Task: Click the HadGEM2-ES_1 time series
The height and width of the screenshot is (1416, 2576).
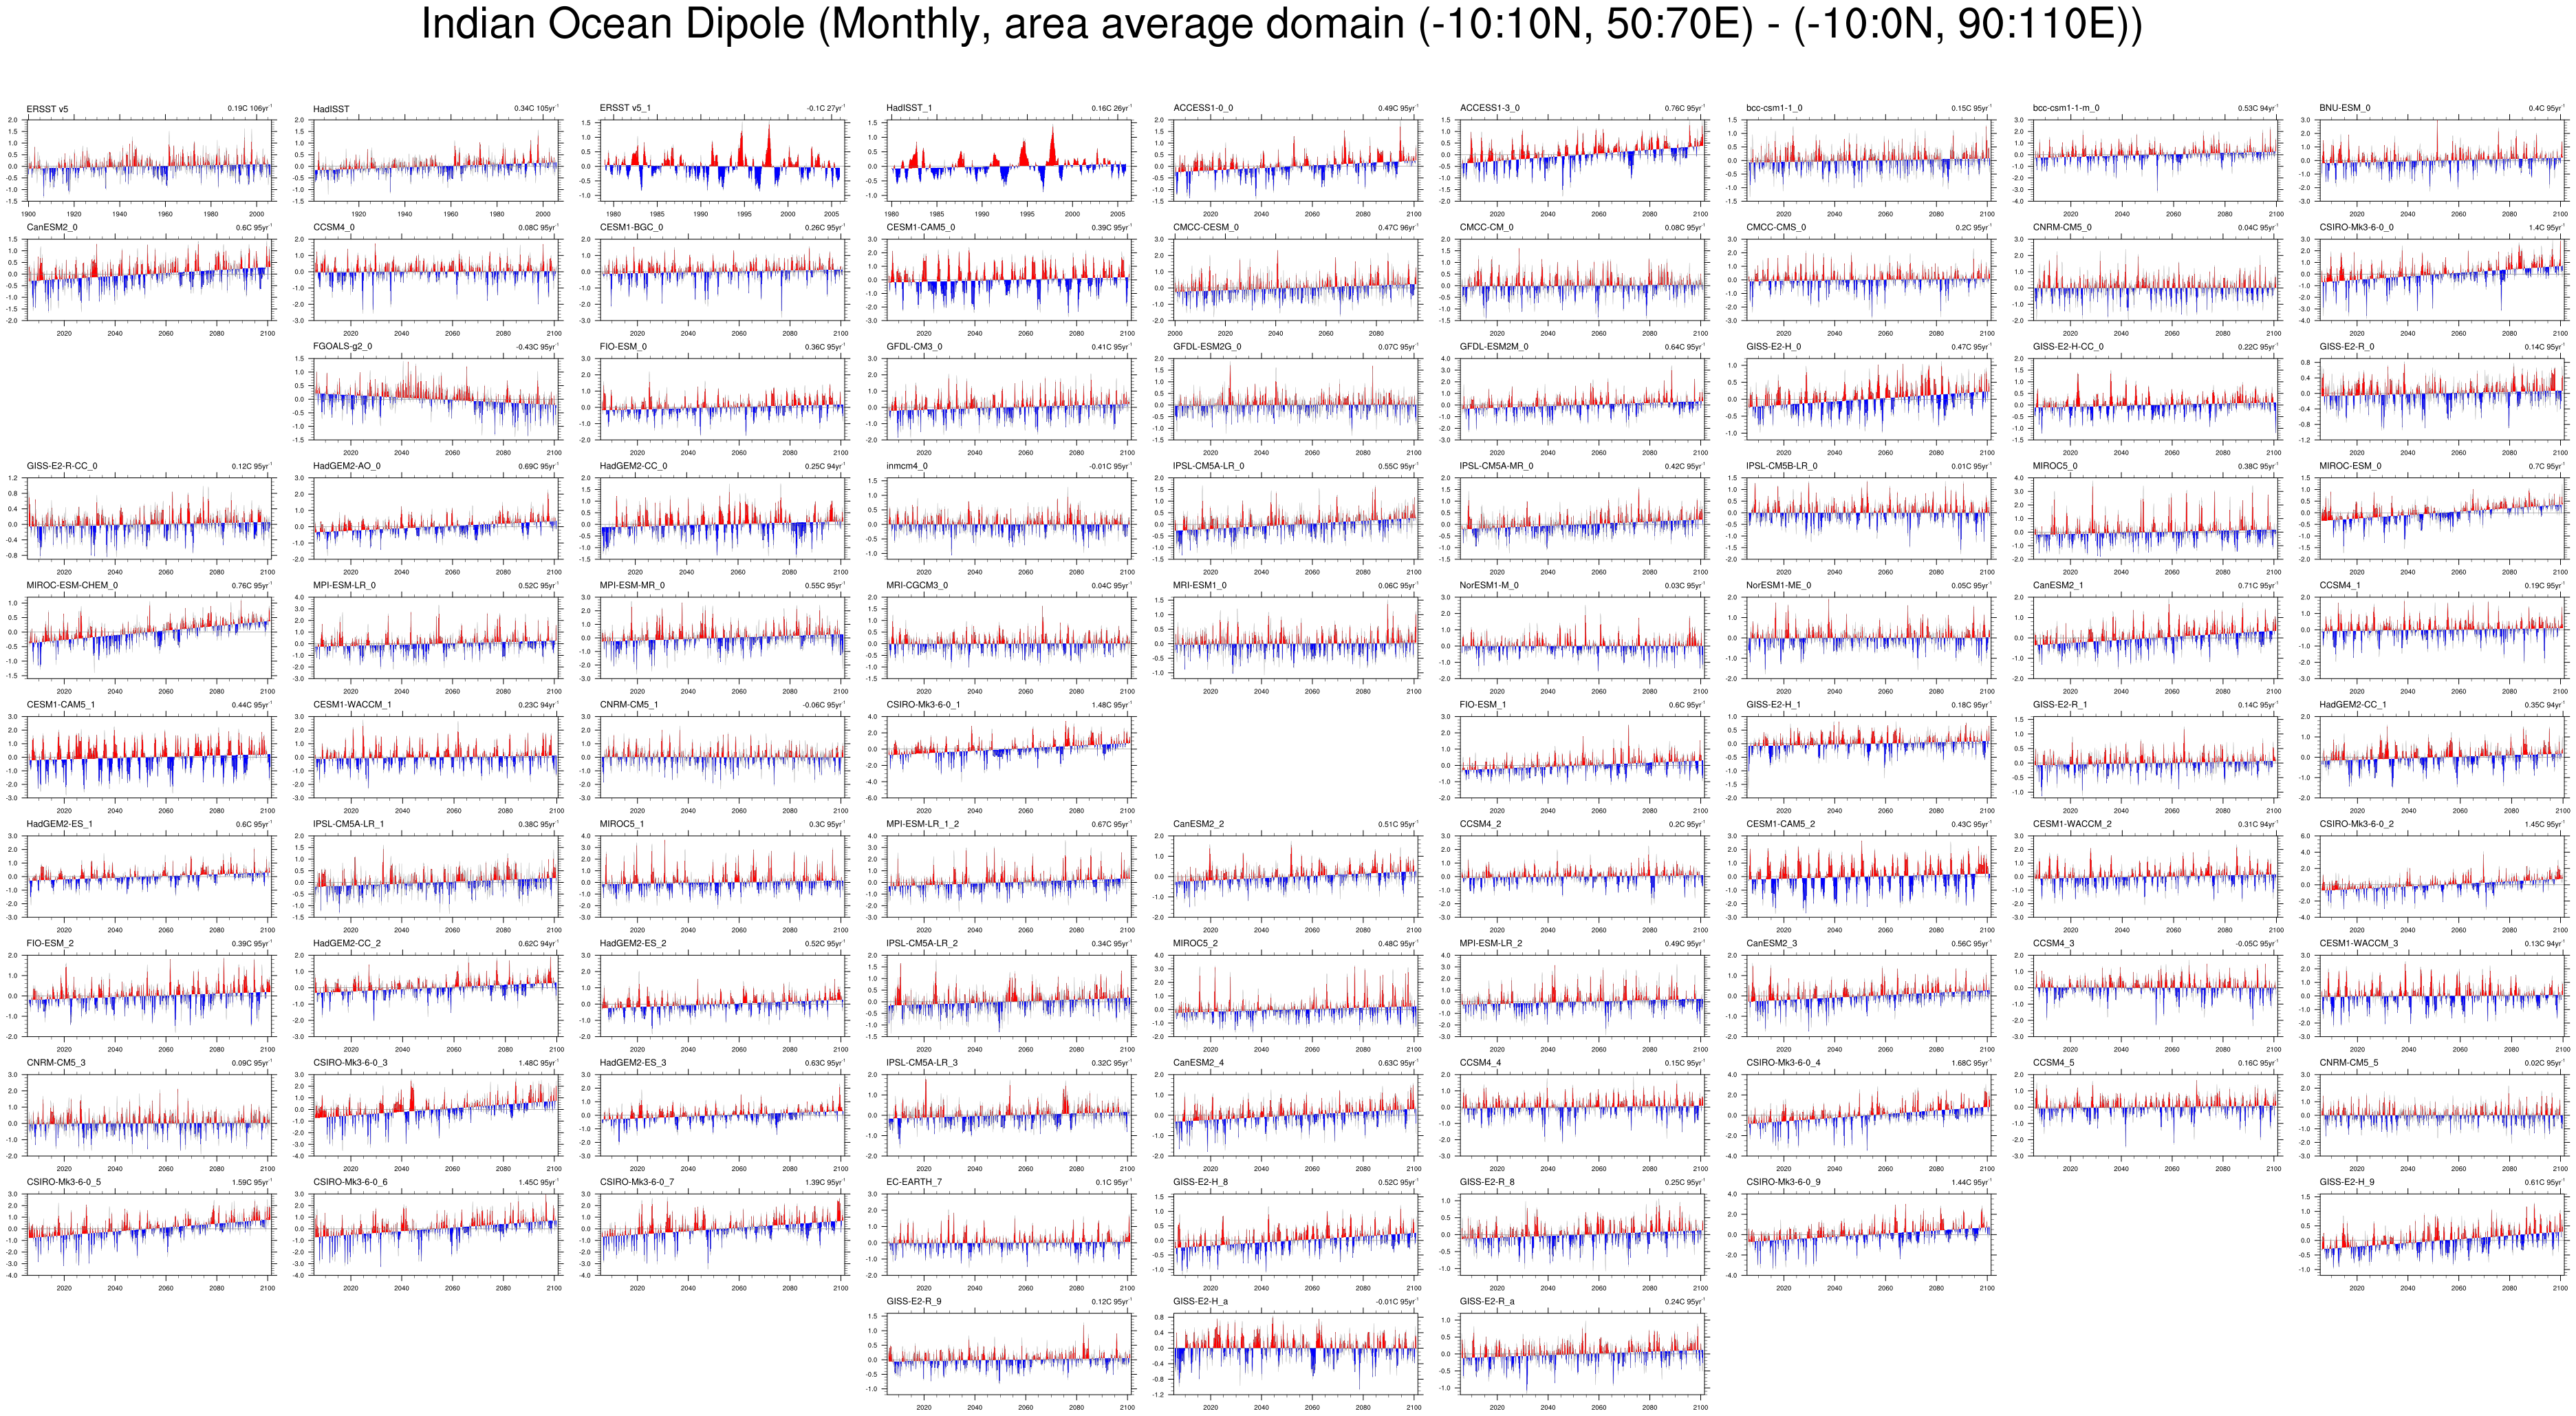Action: 149,876
